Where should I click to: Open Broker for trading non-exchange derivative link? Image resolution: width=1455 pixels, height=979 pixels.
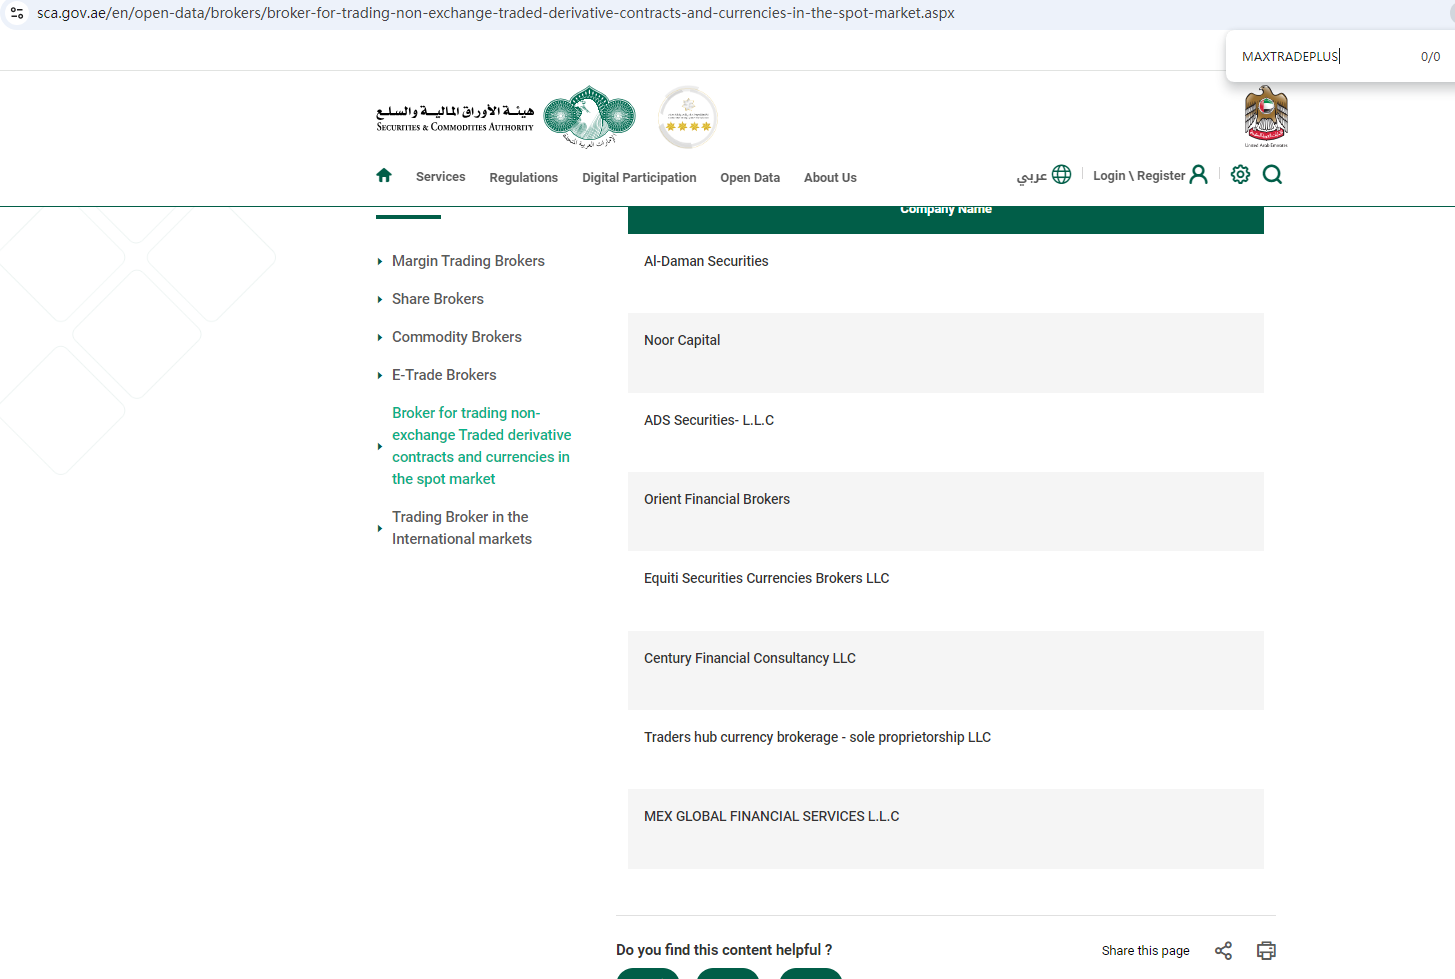(482, 446)
